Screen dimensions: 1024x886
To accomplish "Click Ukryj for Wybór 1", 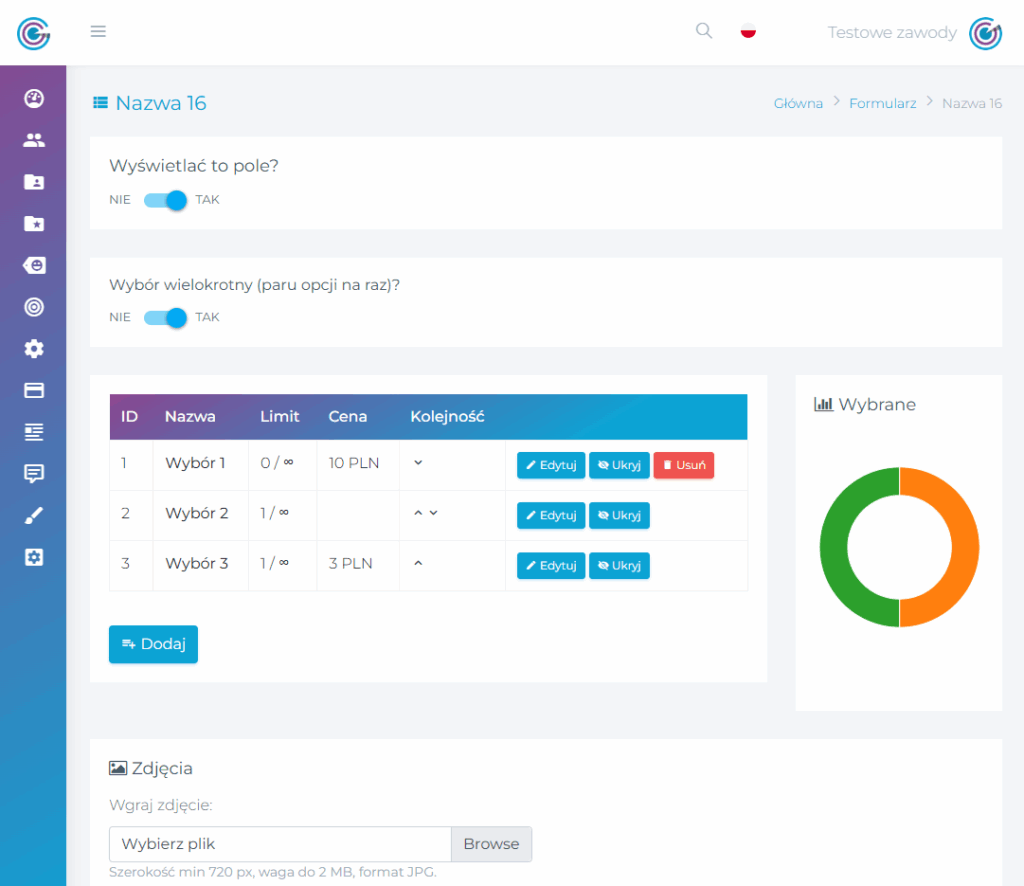I will pyautogui.click(x=619, y=465).
